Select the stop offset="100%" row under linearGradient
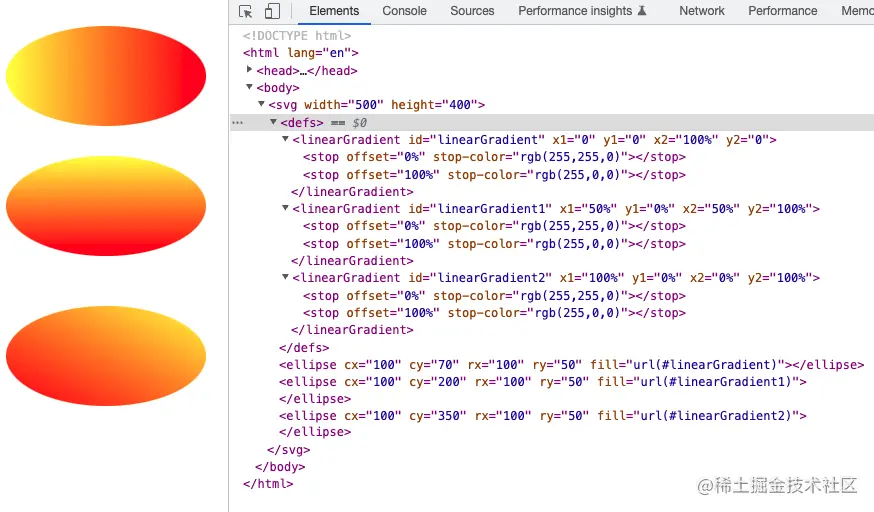874x512 pixels. pos(494,175)
